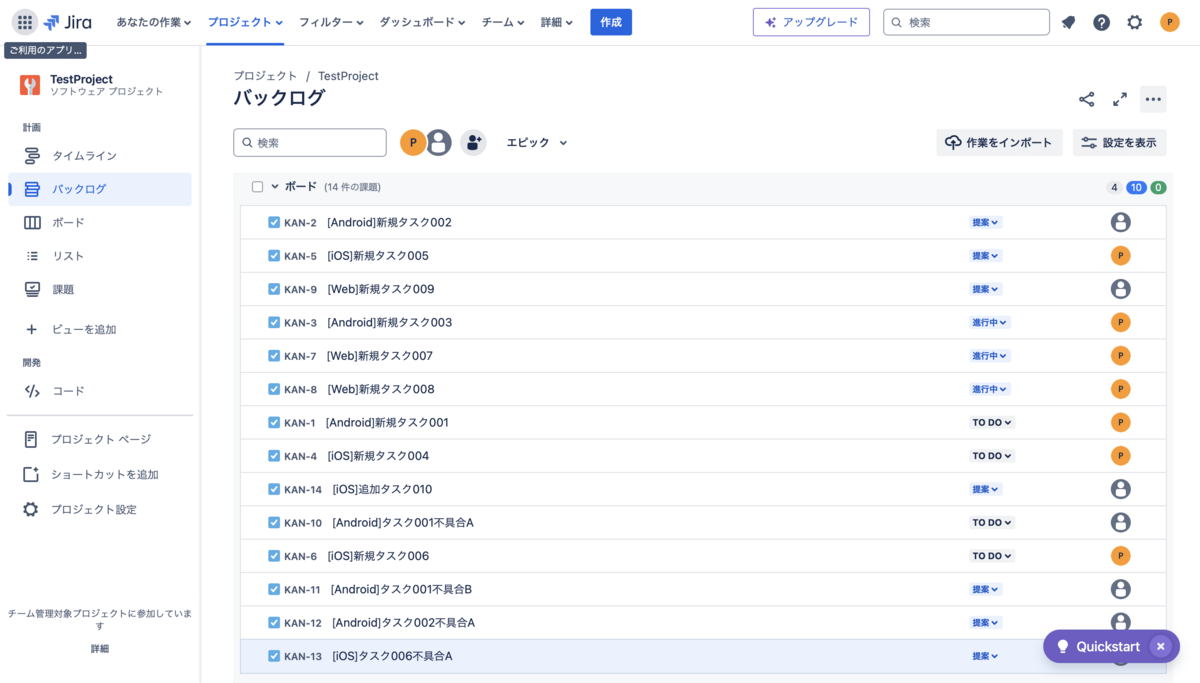Expand the backlog to fullscreen

pos(1120,99)
